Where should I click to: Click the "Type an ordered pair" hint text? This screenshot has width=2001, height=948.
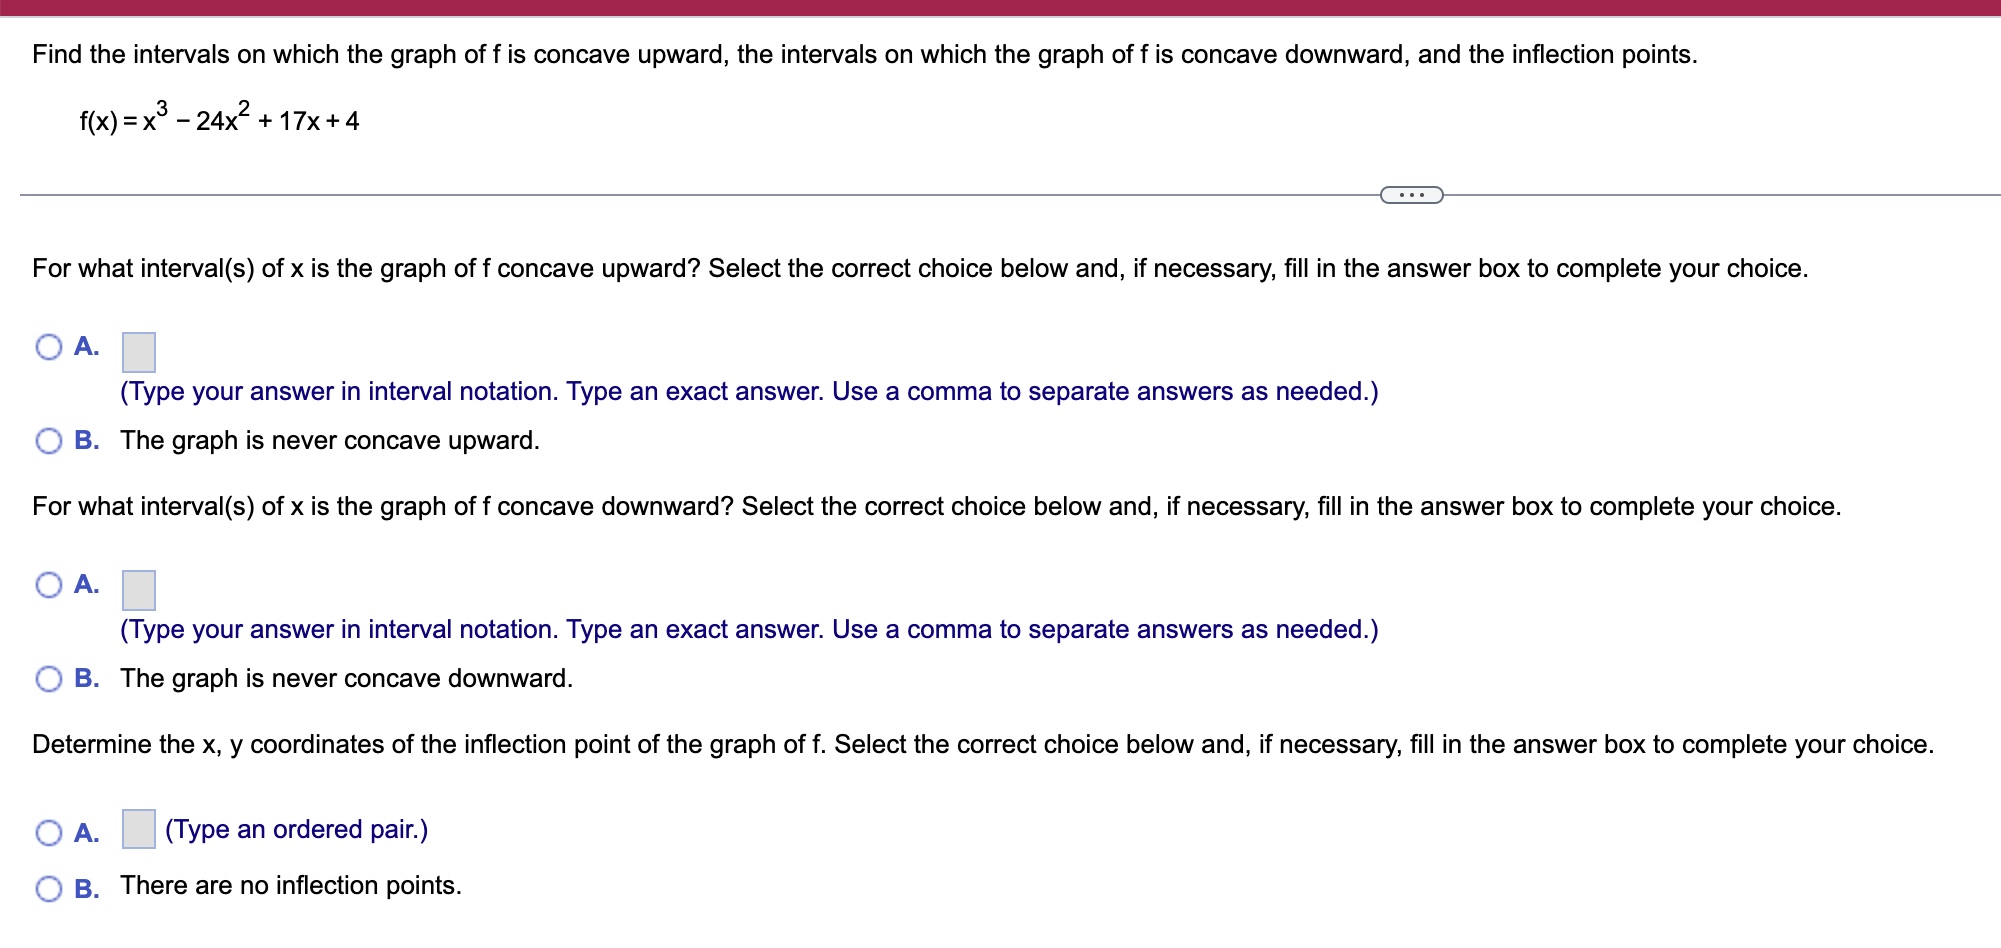[x=297, y=829]
